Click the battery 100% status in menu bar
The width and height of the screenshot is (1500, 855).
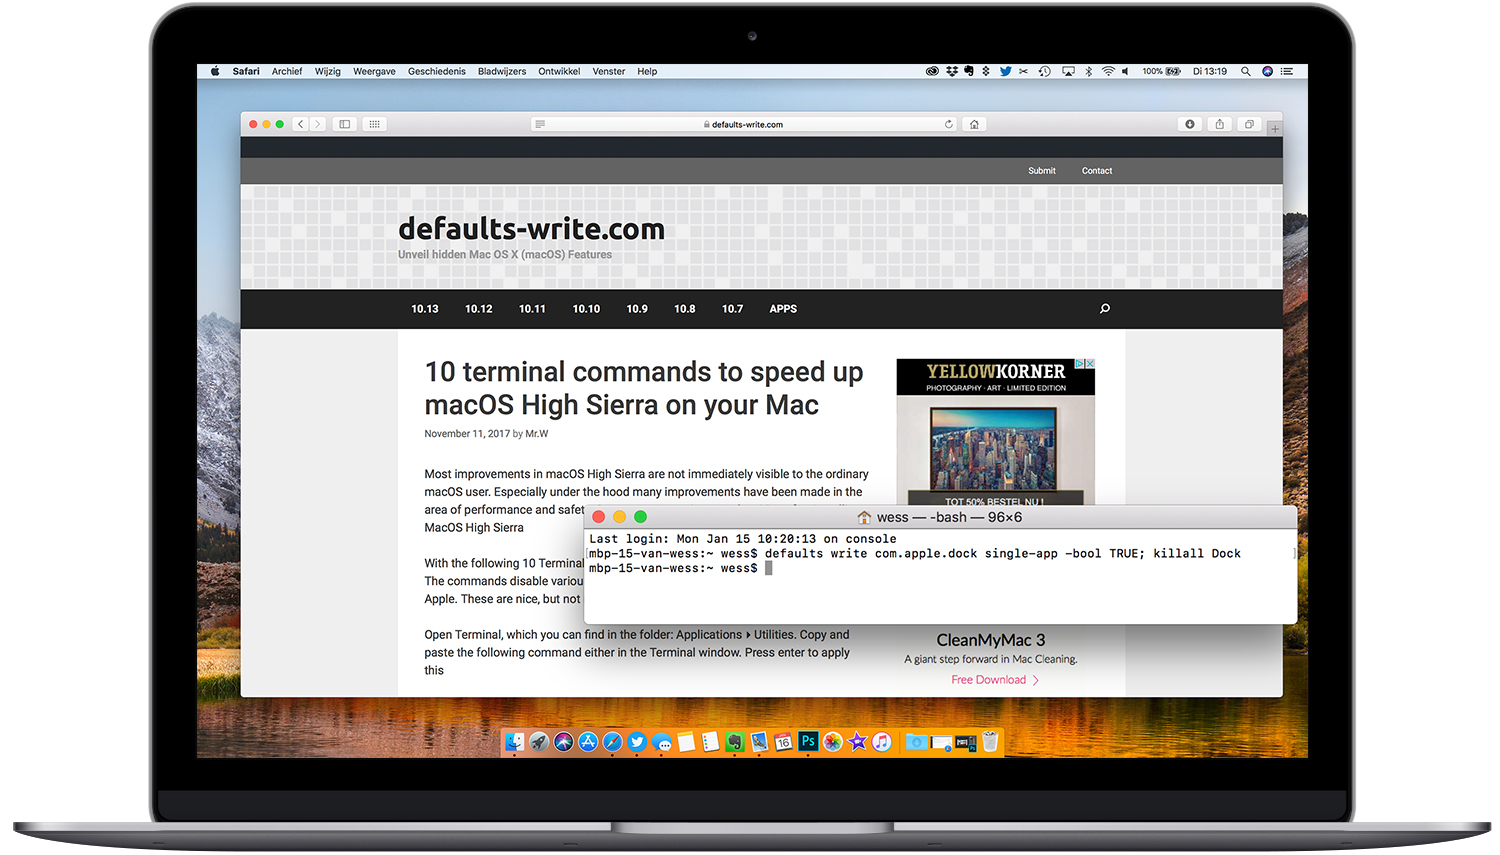coord(1162,71)
